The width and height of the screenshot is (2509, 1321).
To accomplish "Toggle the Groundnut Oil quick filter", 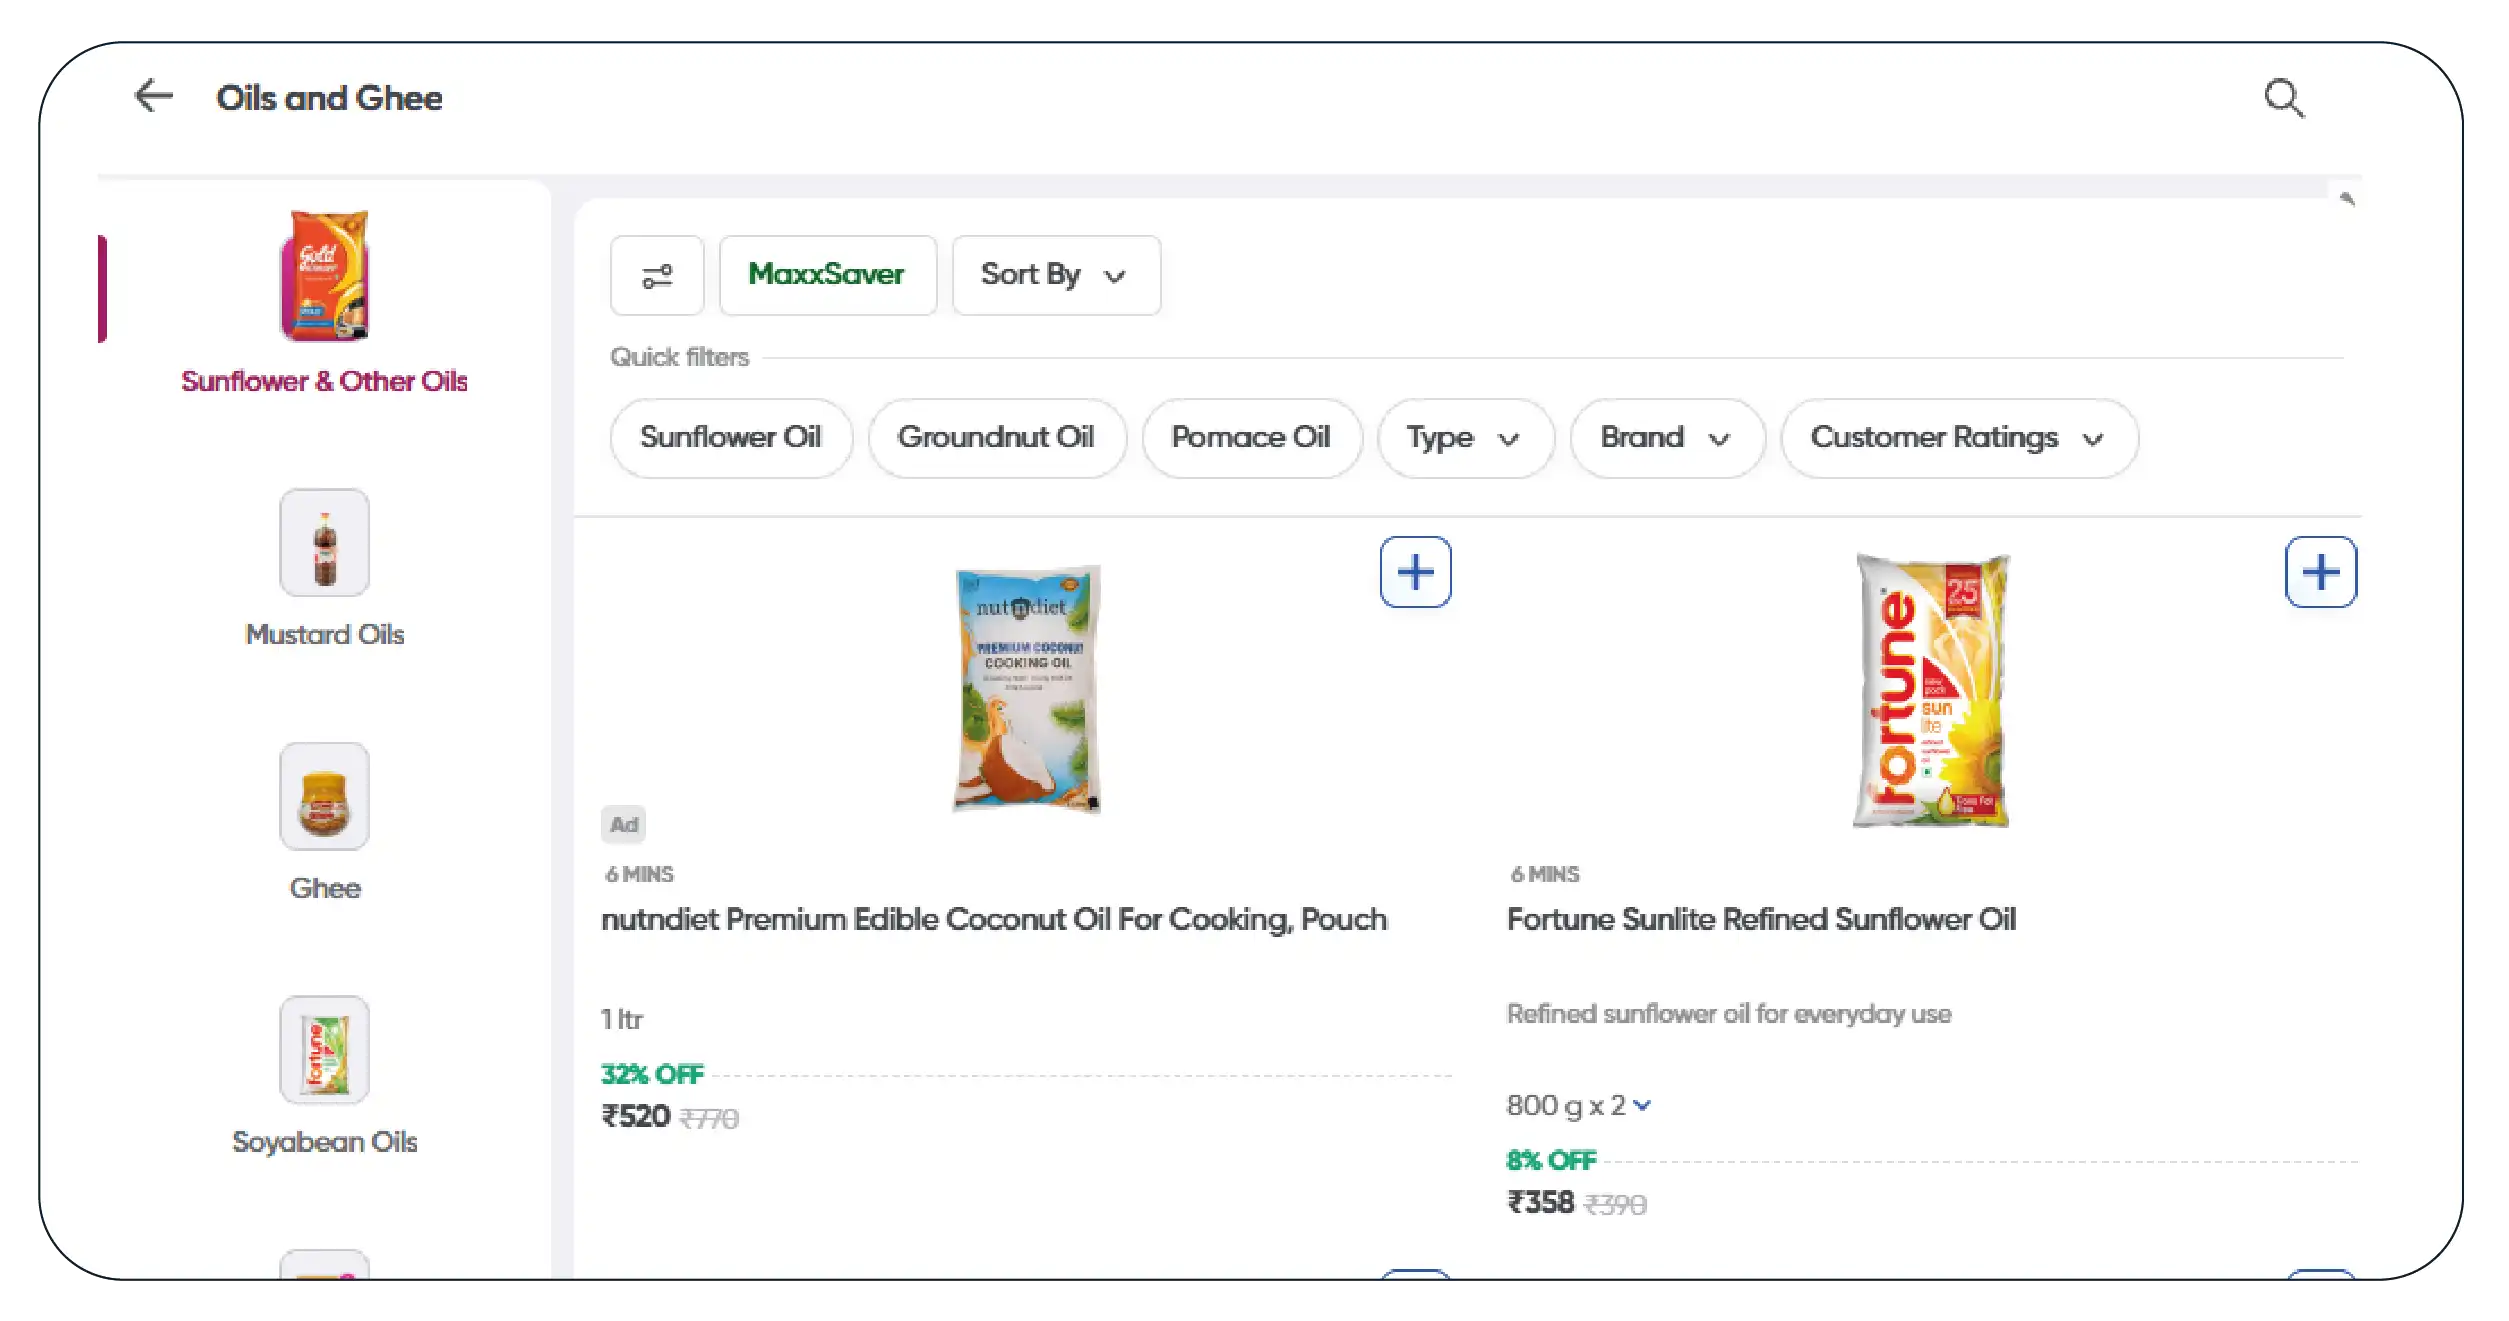I will (x=996, y=438).
